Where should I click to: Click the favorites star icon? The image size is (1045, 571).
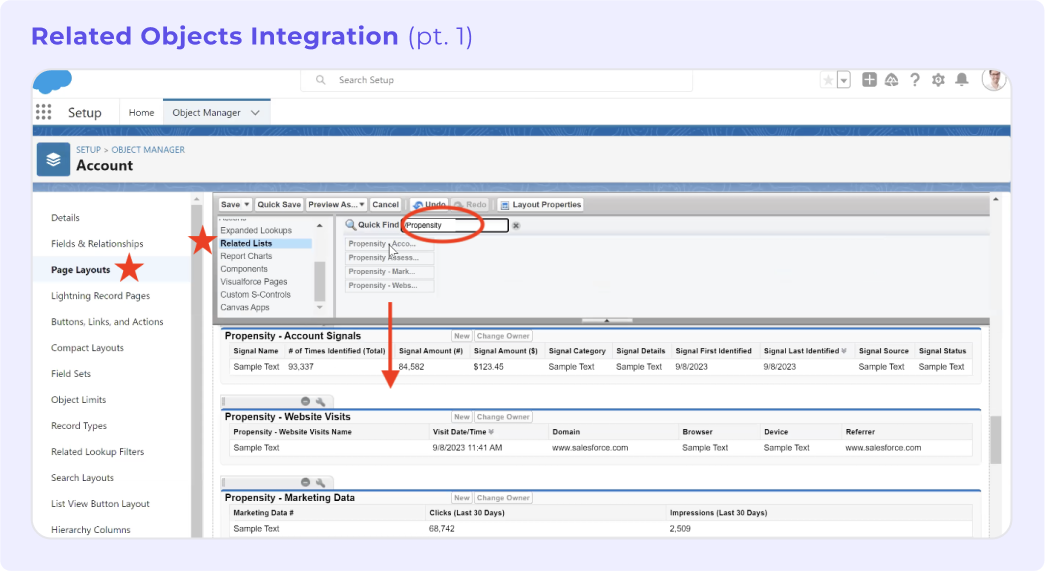[x=828, y=80]
